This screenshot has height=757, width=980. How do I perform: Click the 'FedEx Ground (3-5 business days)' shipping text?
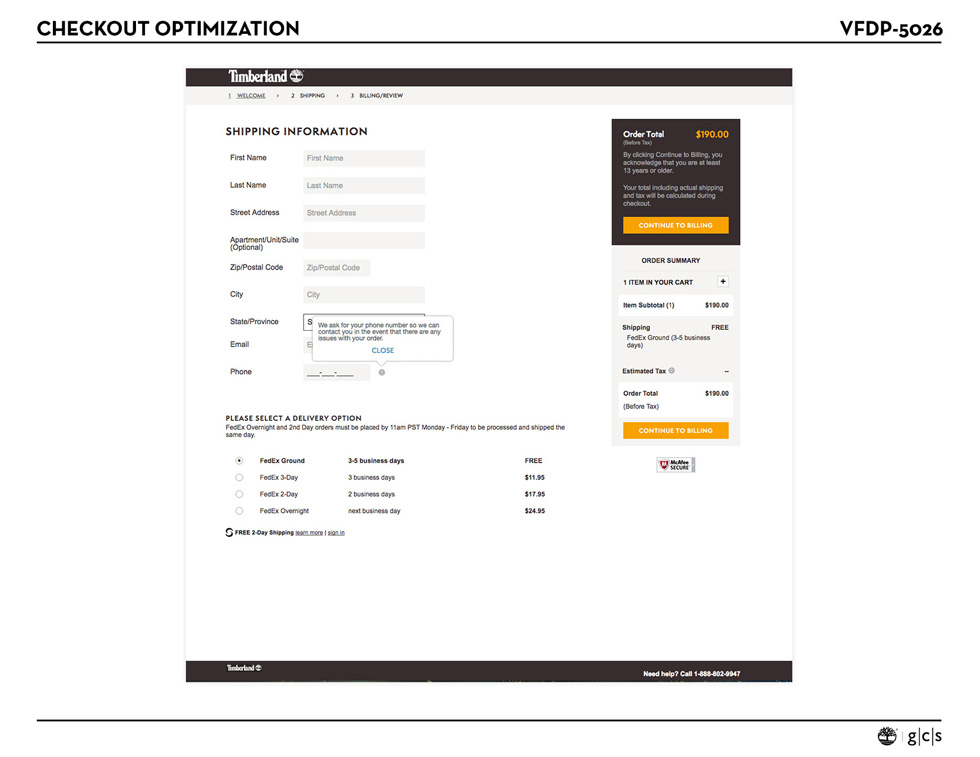tap(668, 341)
